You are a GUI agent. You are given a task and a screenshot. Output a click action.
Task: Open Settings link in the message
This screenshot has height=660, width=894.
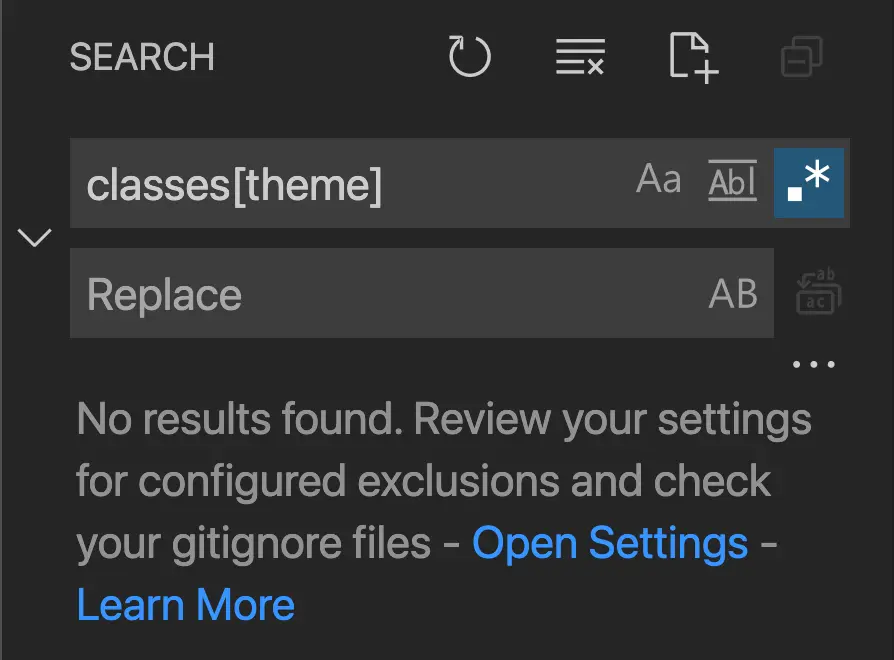(x=610, y=543)
